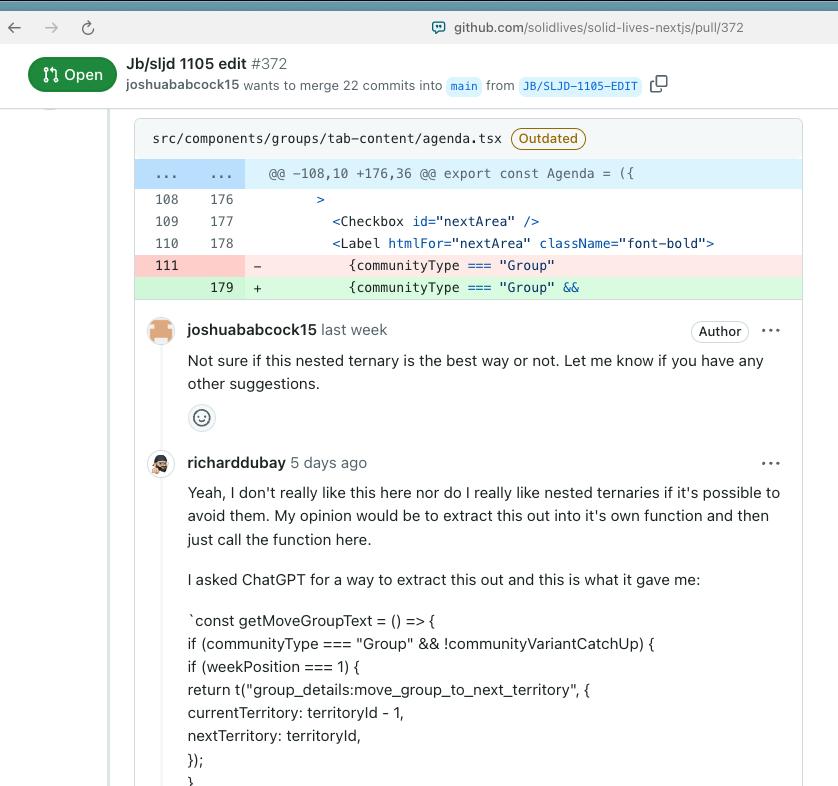Open the agenda.tsx file path link
The height and width of the screenshot is (786, 838).
(x=327, y=139)
